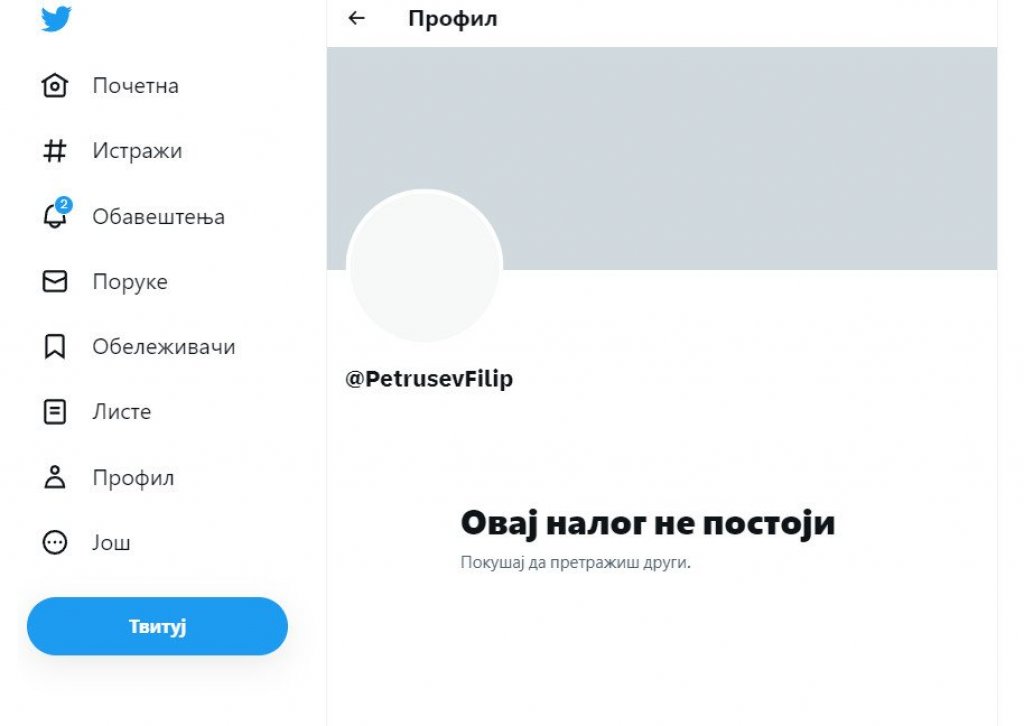Click the hashtag icon for Истражи
The image size is (1024, 726).
(x=55, y=151)
